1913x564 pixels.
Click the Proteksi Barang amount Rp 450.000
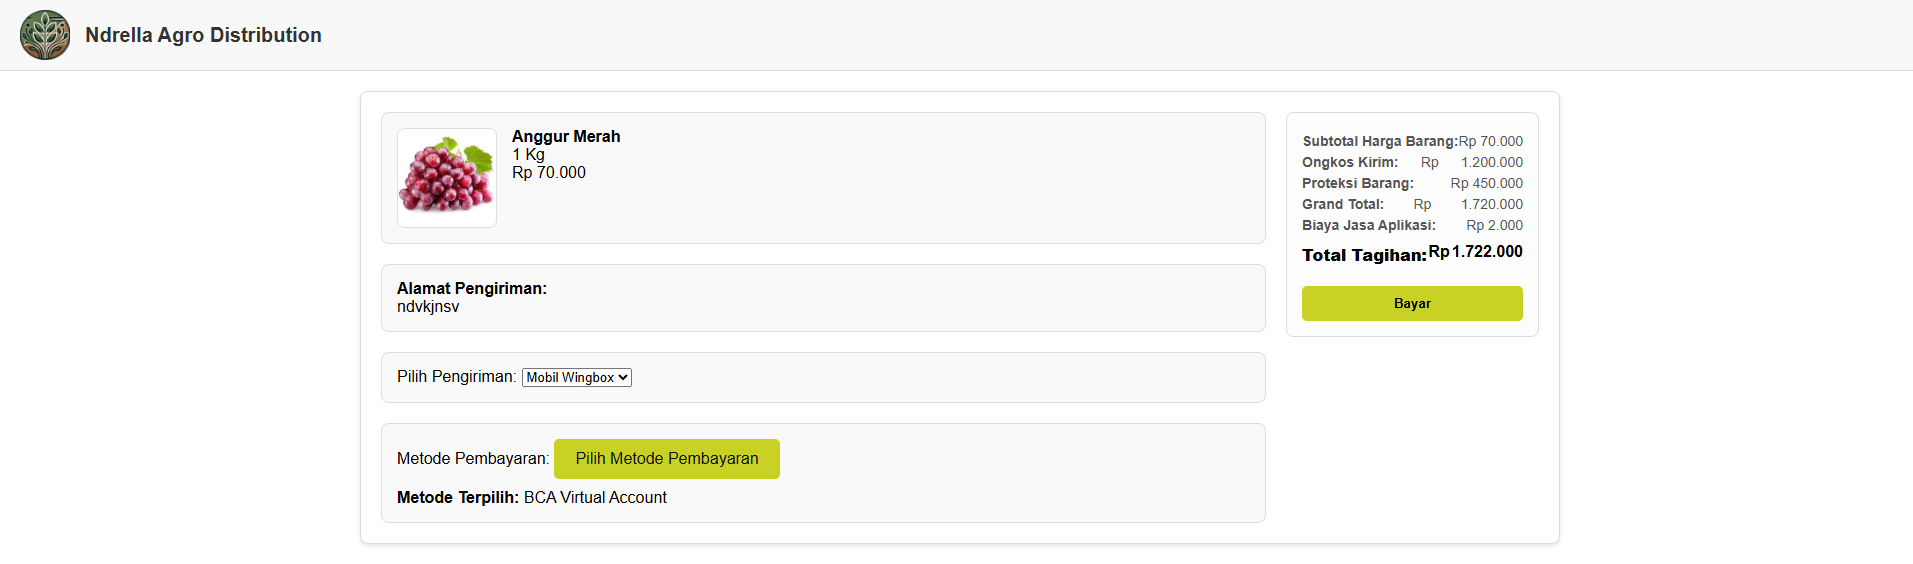click(1487, 183)
